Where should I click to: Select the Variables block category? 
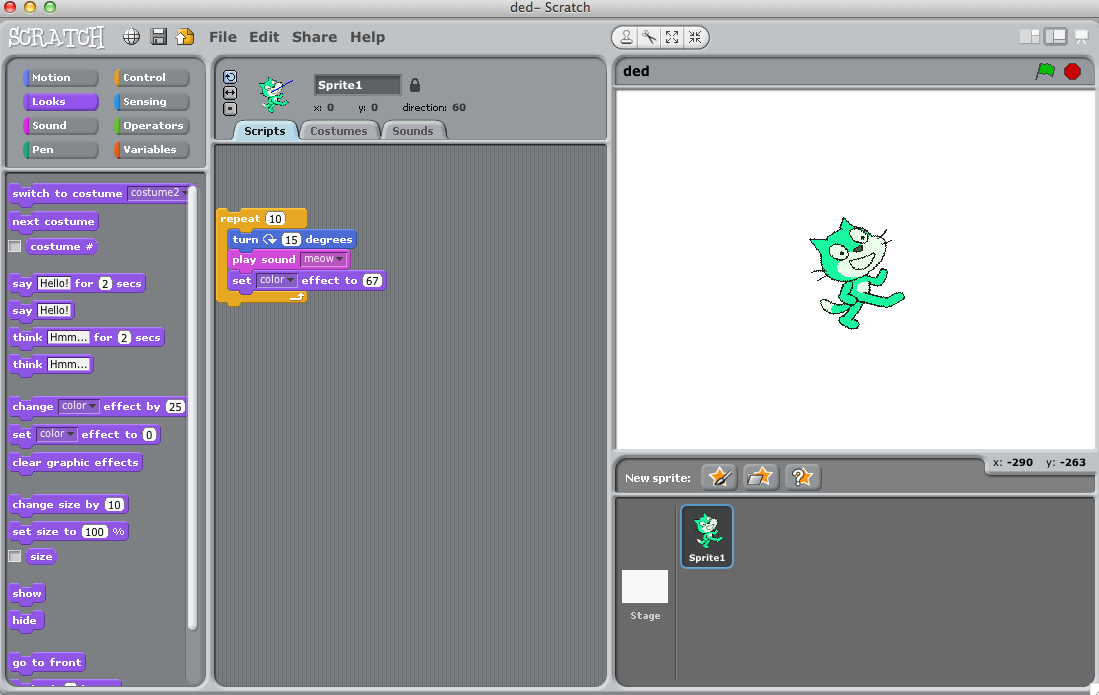point(151,149)
